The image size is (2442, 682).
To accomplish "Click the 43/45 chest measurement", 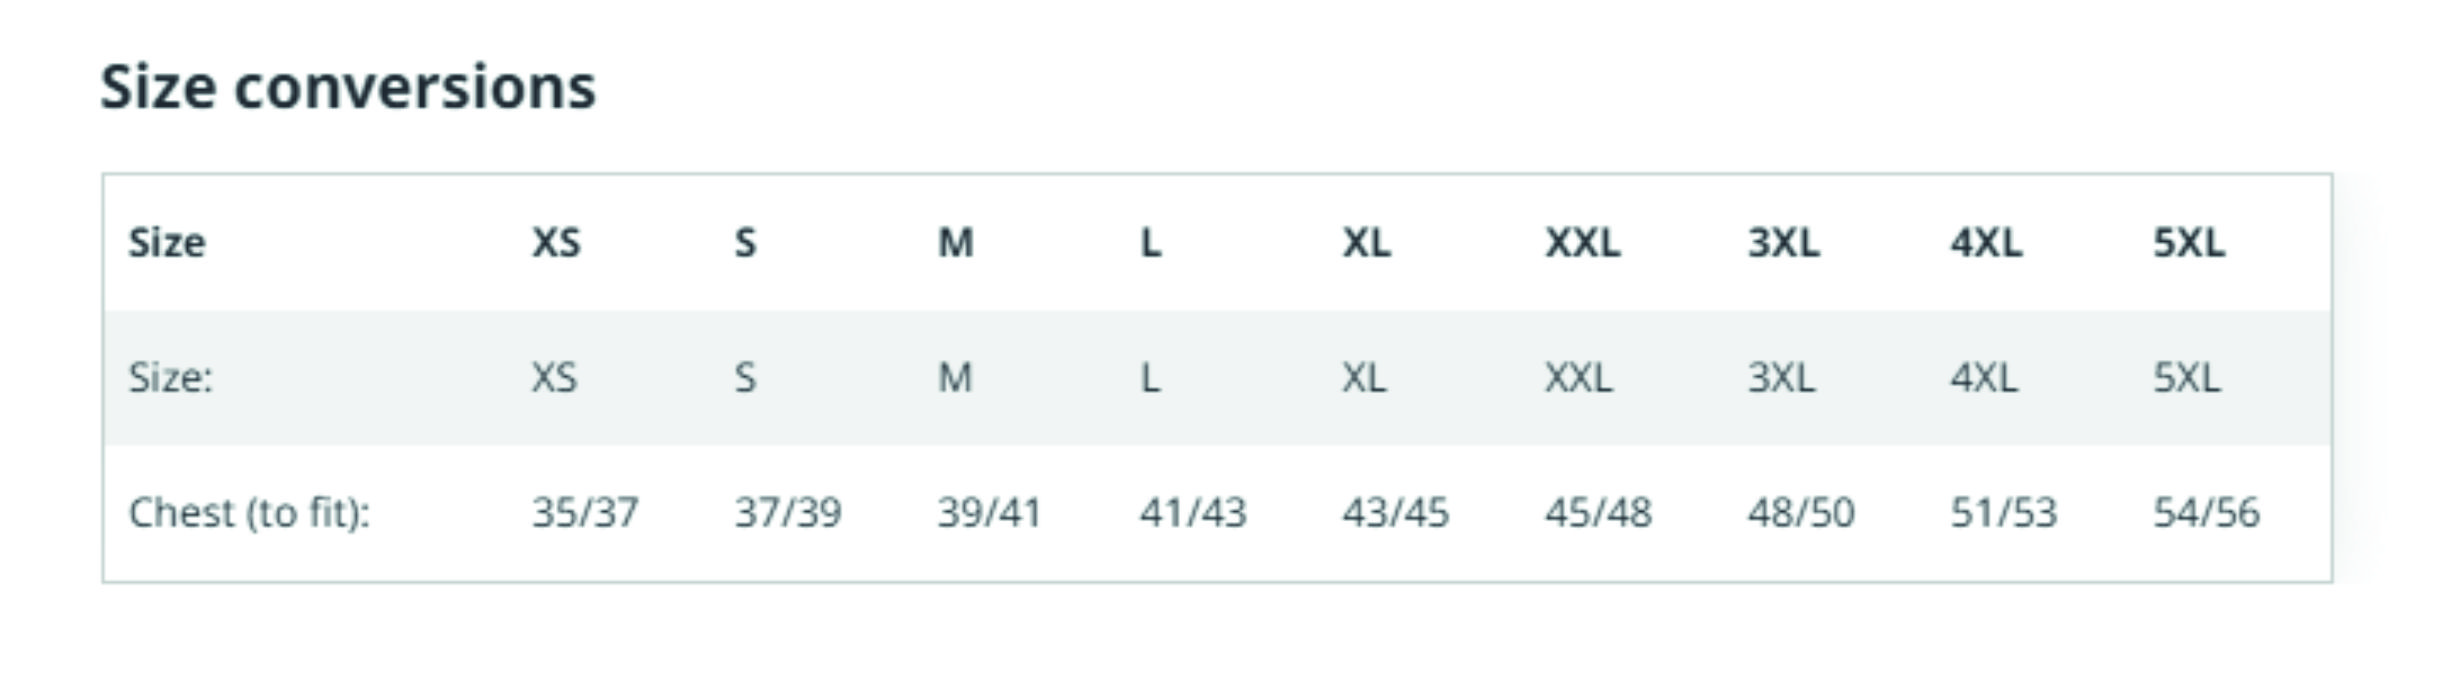I will point(1395,513).
